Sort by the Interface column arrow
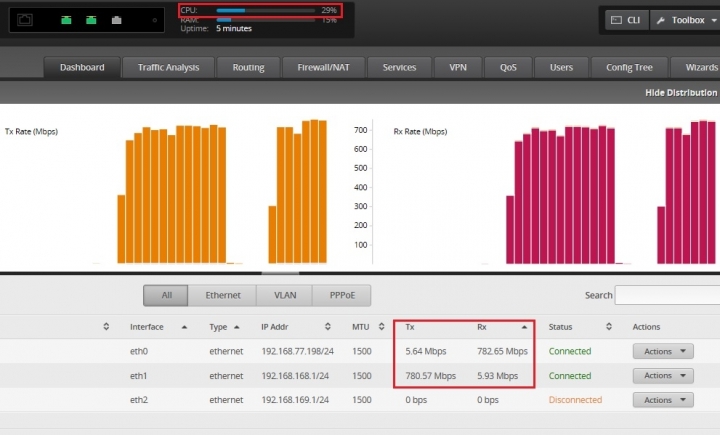 tap(184, 327)
